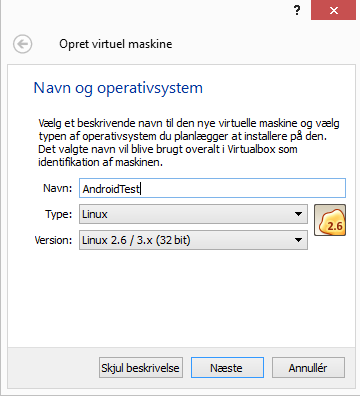Go back with the circular arrow icon
Viewport: 360px width, 396px height.
click(x=23, y=44)
